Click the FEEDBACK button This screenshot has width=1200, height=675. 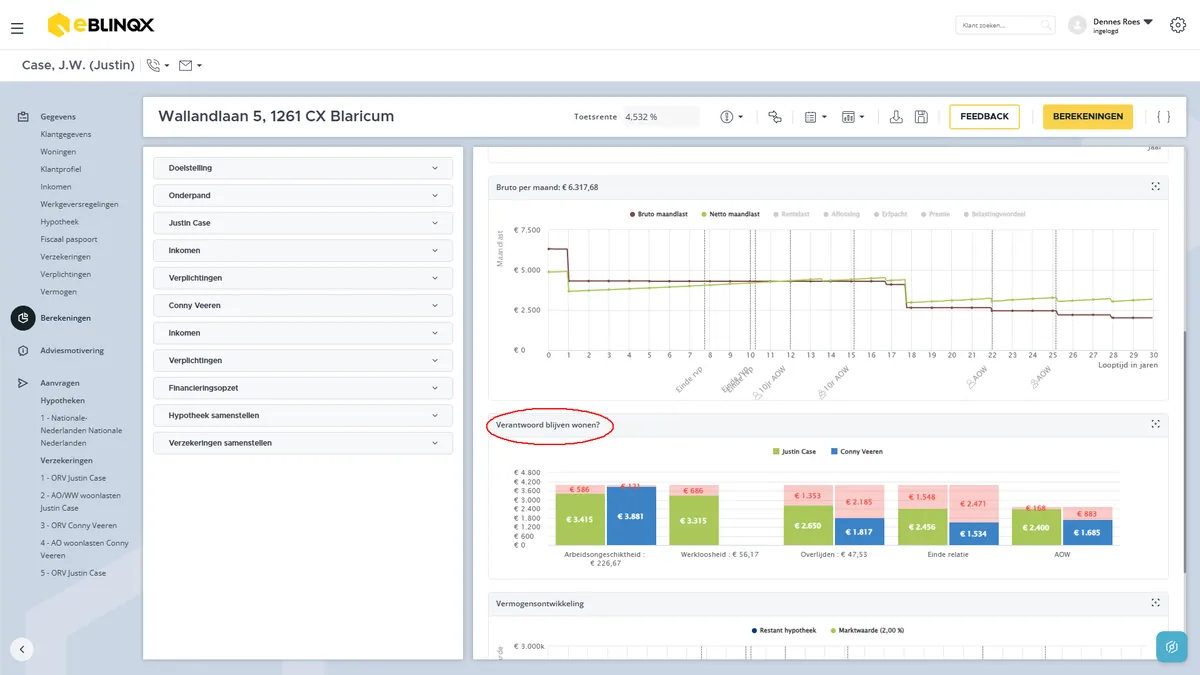pos(984,117)
